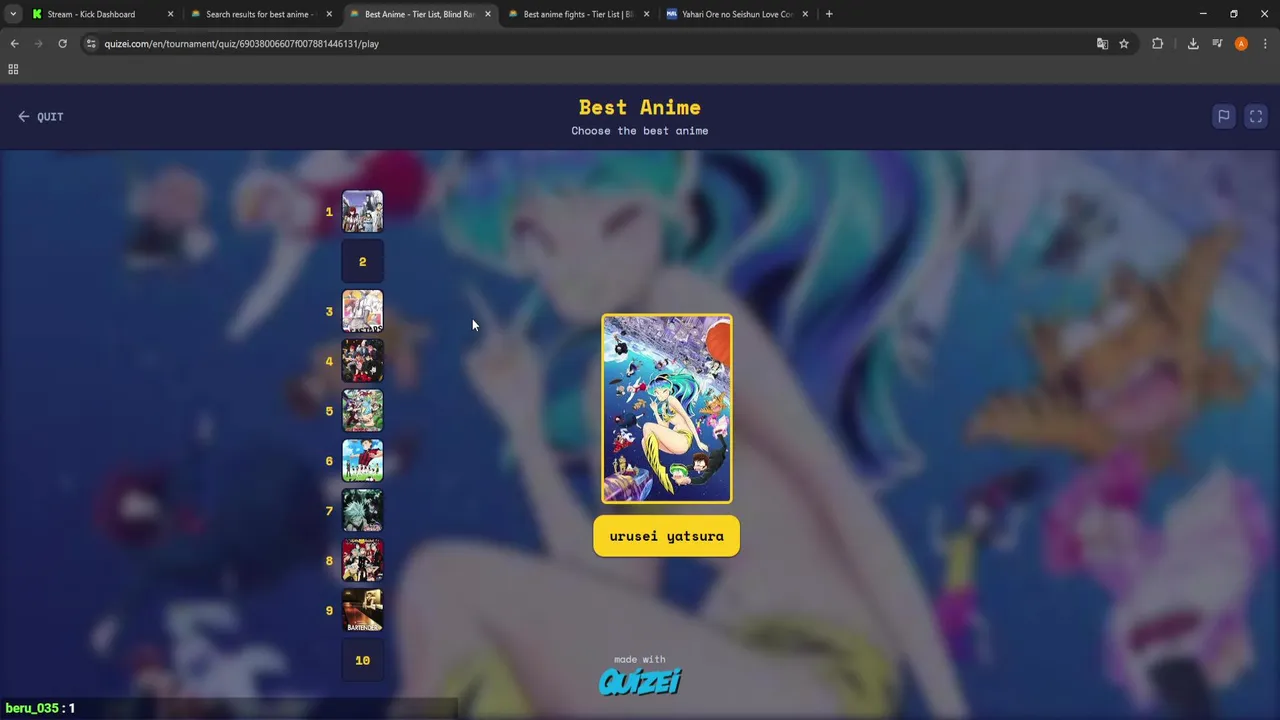Click the Urusei Yatsura poster card

(667, 408)
